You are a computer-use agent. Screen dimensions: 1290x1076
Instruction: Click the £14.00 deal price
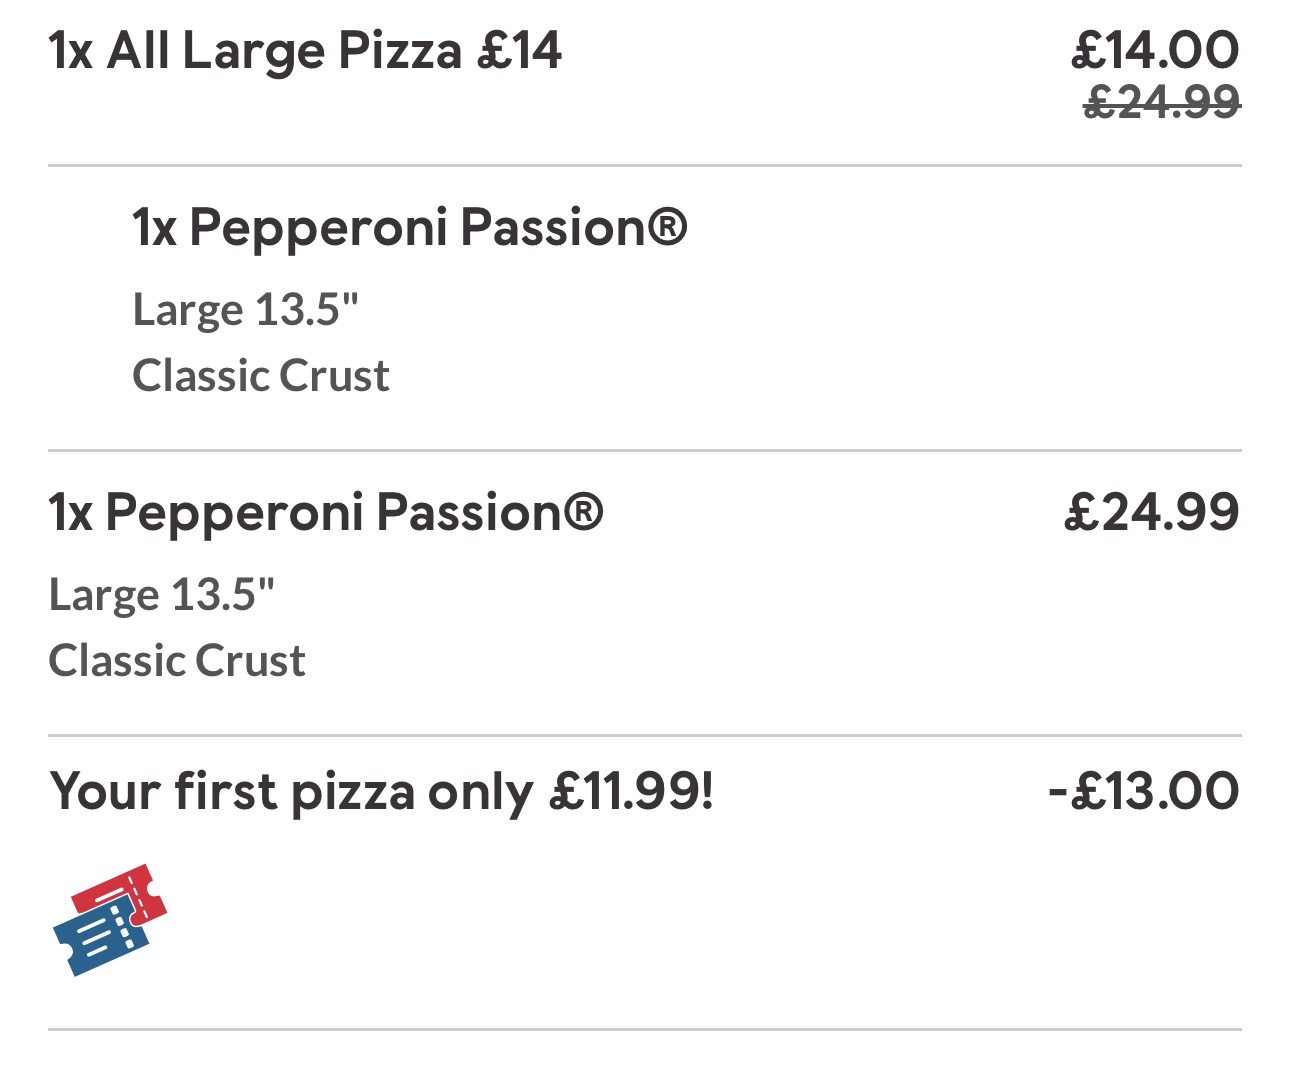click(1155, 50)
